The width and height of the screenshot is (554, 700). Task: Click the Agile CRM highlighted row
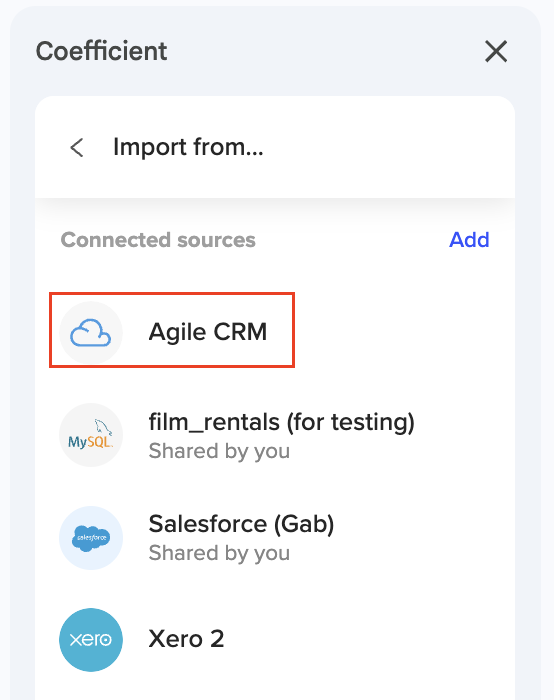pos(172,330)
